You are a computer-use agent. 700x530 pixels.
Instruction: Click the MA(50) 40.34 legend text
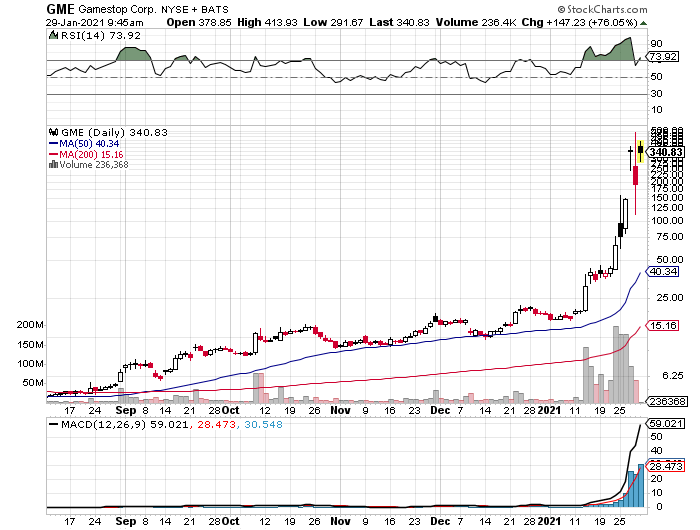point(89,144)
